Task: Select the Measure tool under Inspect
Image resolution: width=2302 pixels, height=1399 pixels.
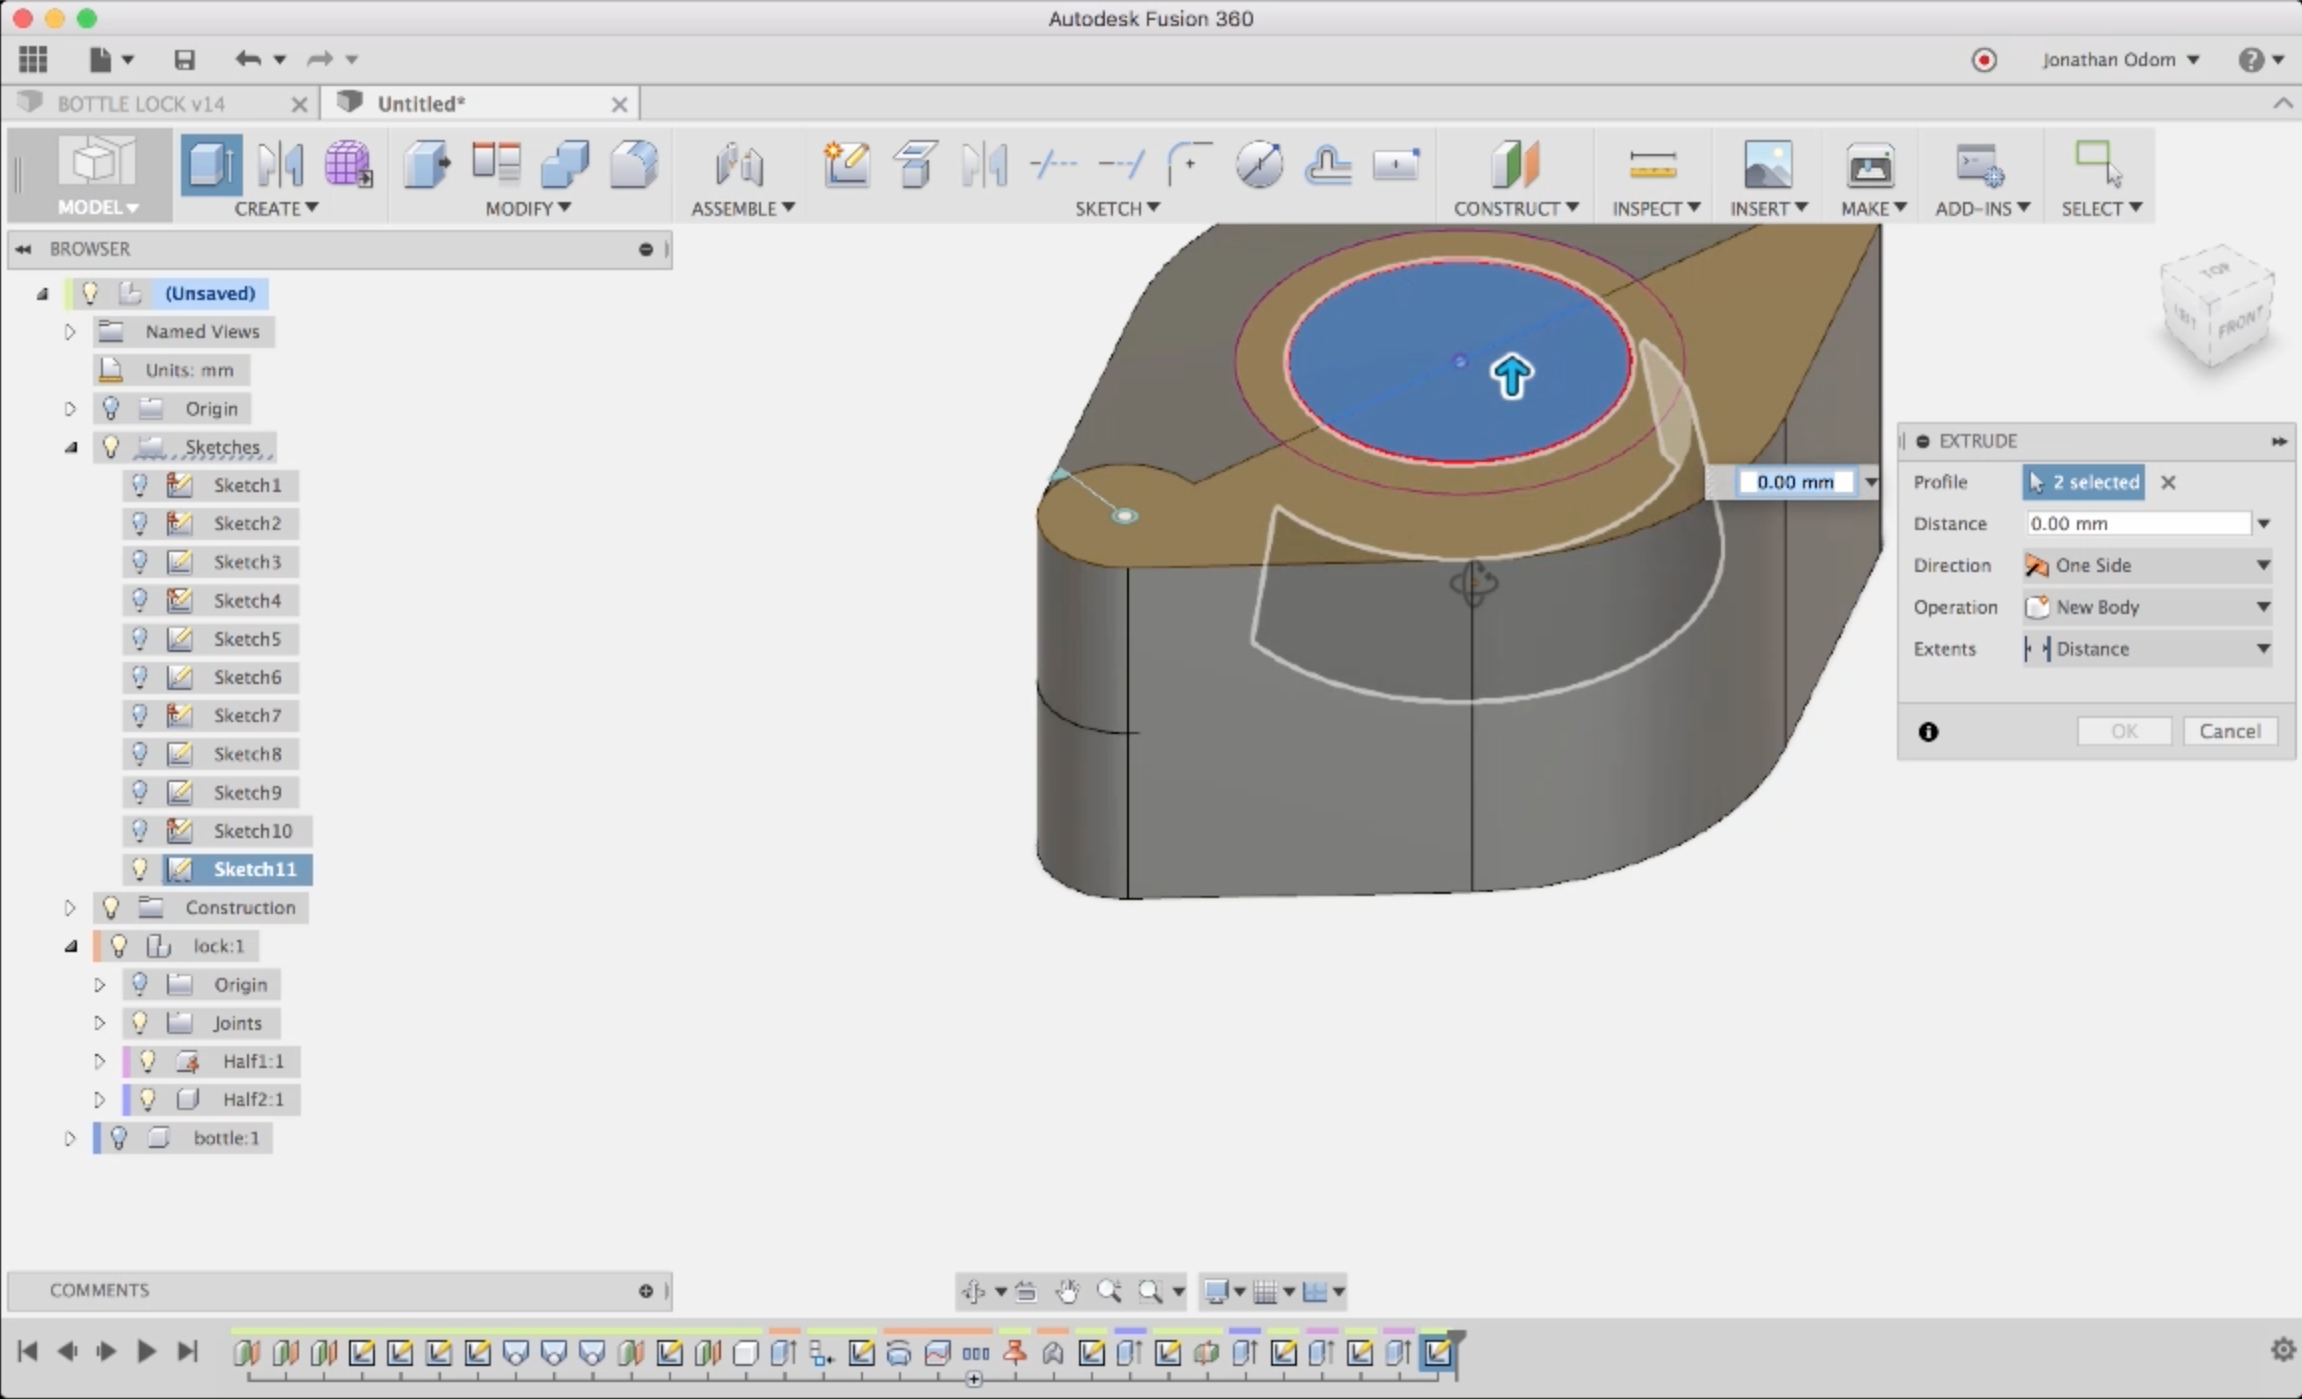Action: (1651, 165)
